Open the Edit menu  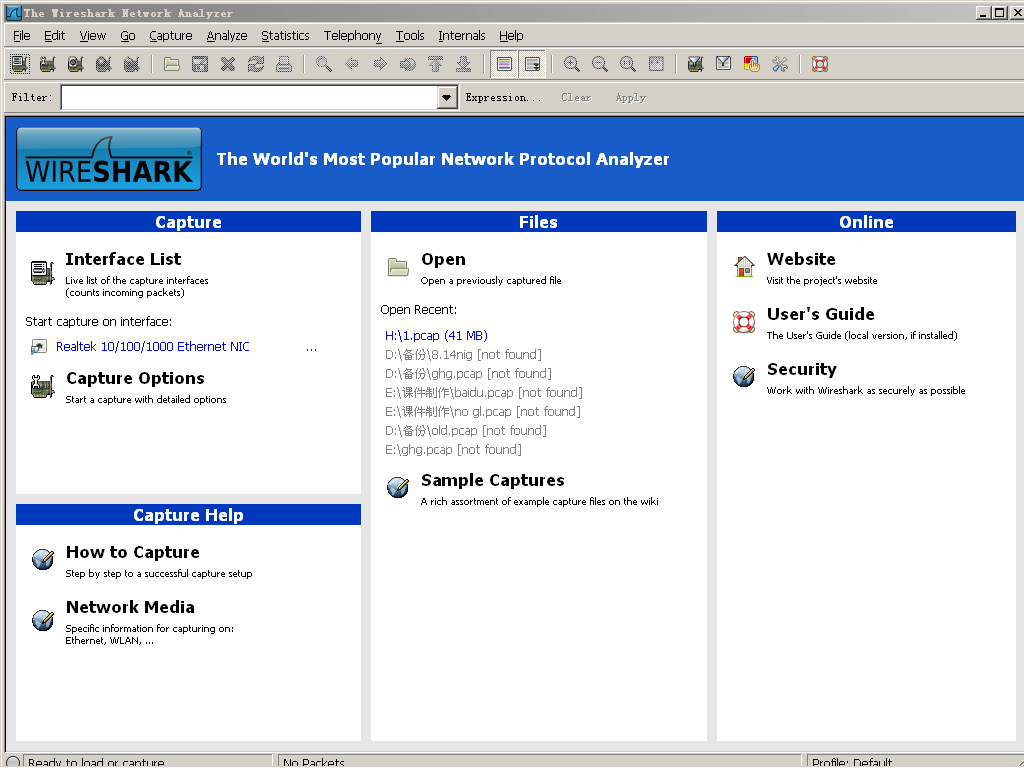(x=54, y=36)
